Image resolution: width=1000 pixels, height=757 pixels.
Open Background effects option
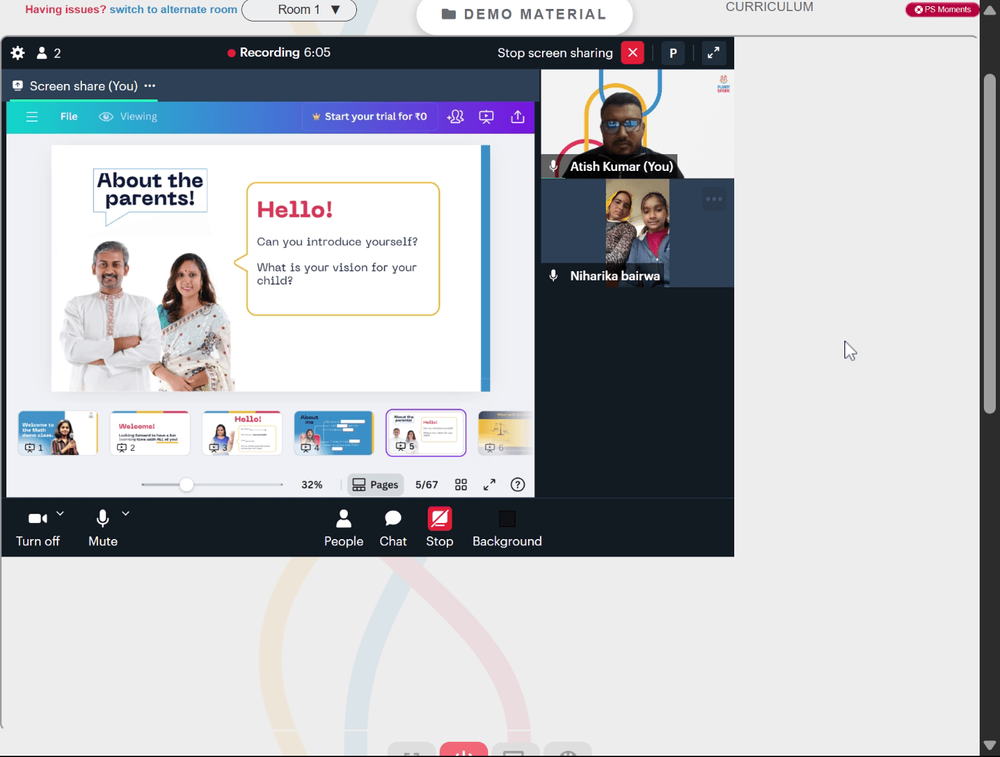pos(507,528)
